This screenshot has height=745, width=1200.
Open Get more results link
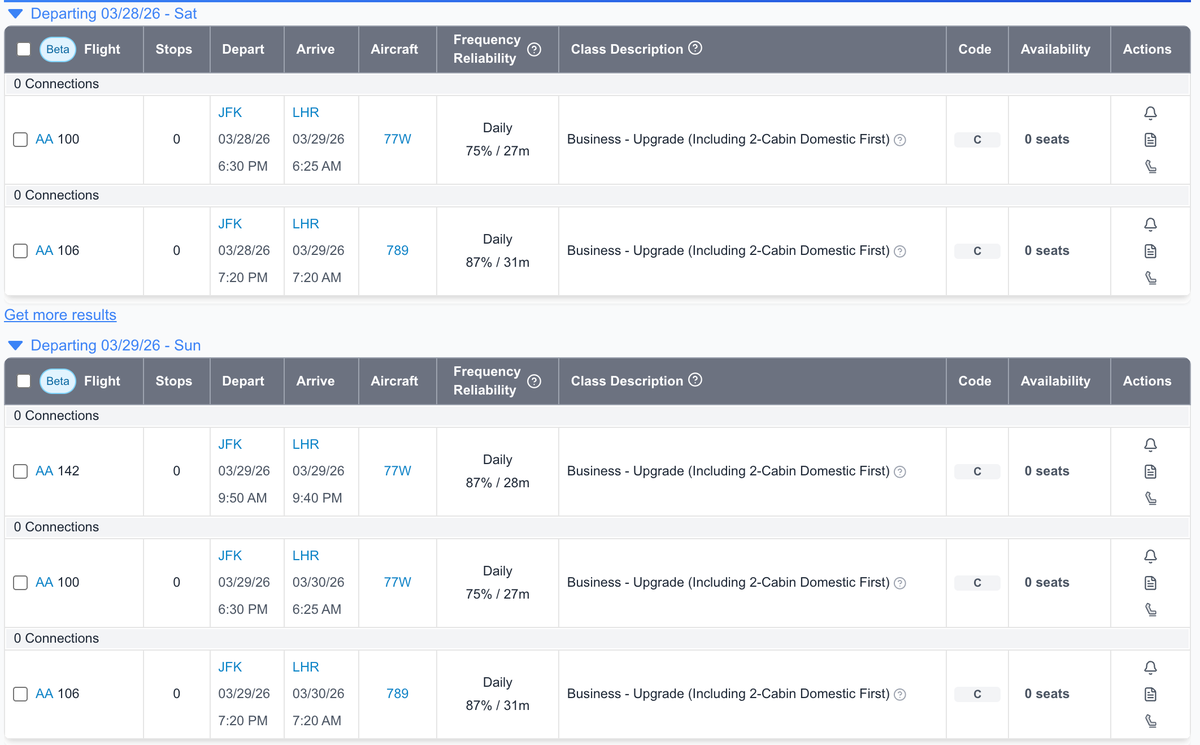[59, 315]
